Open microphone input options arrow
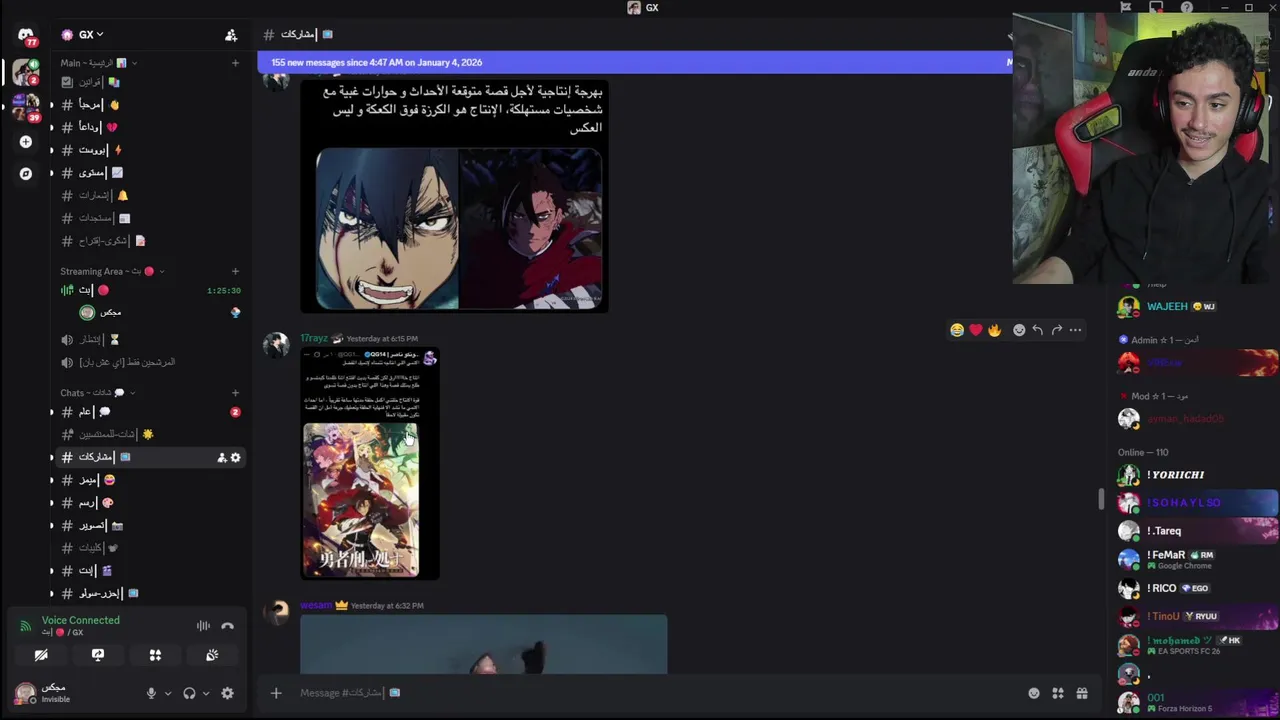The width and height of the screenshot is (1280, 720). click(167, 693)
